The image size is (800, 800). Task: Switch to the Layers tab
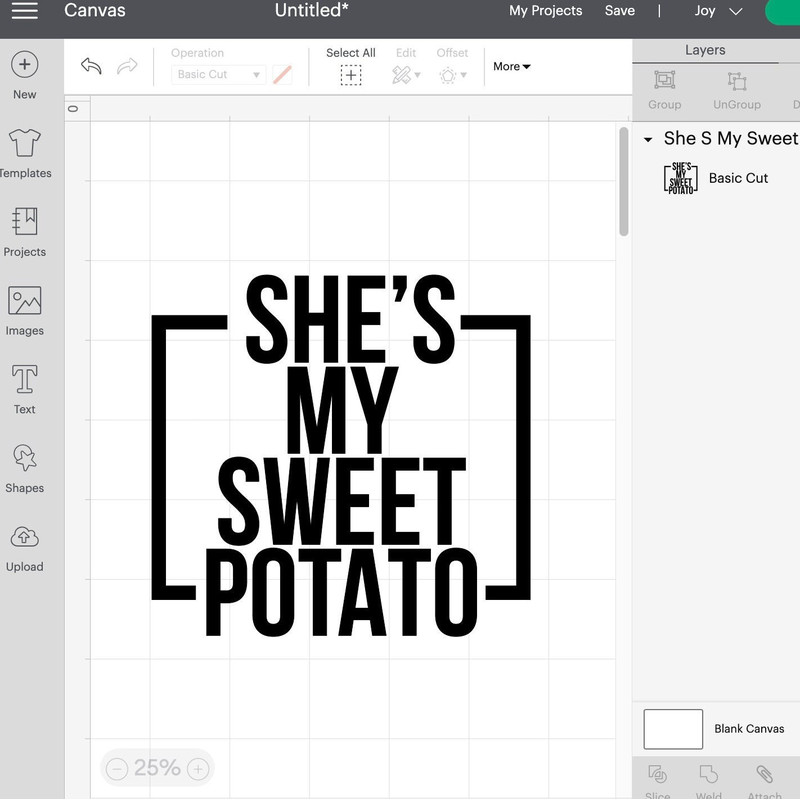[706, 49]
